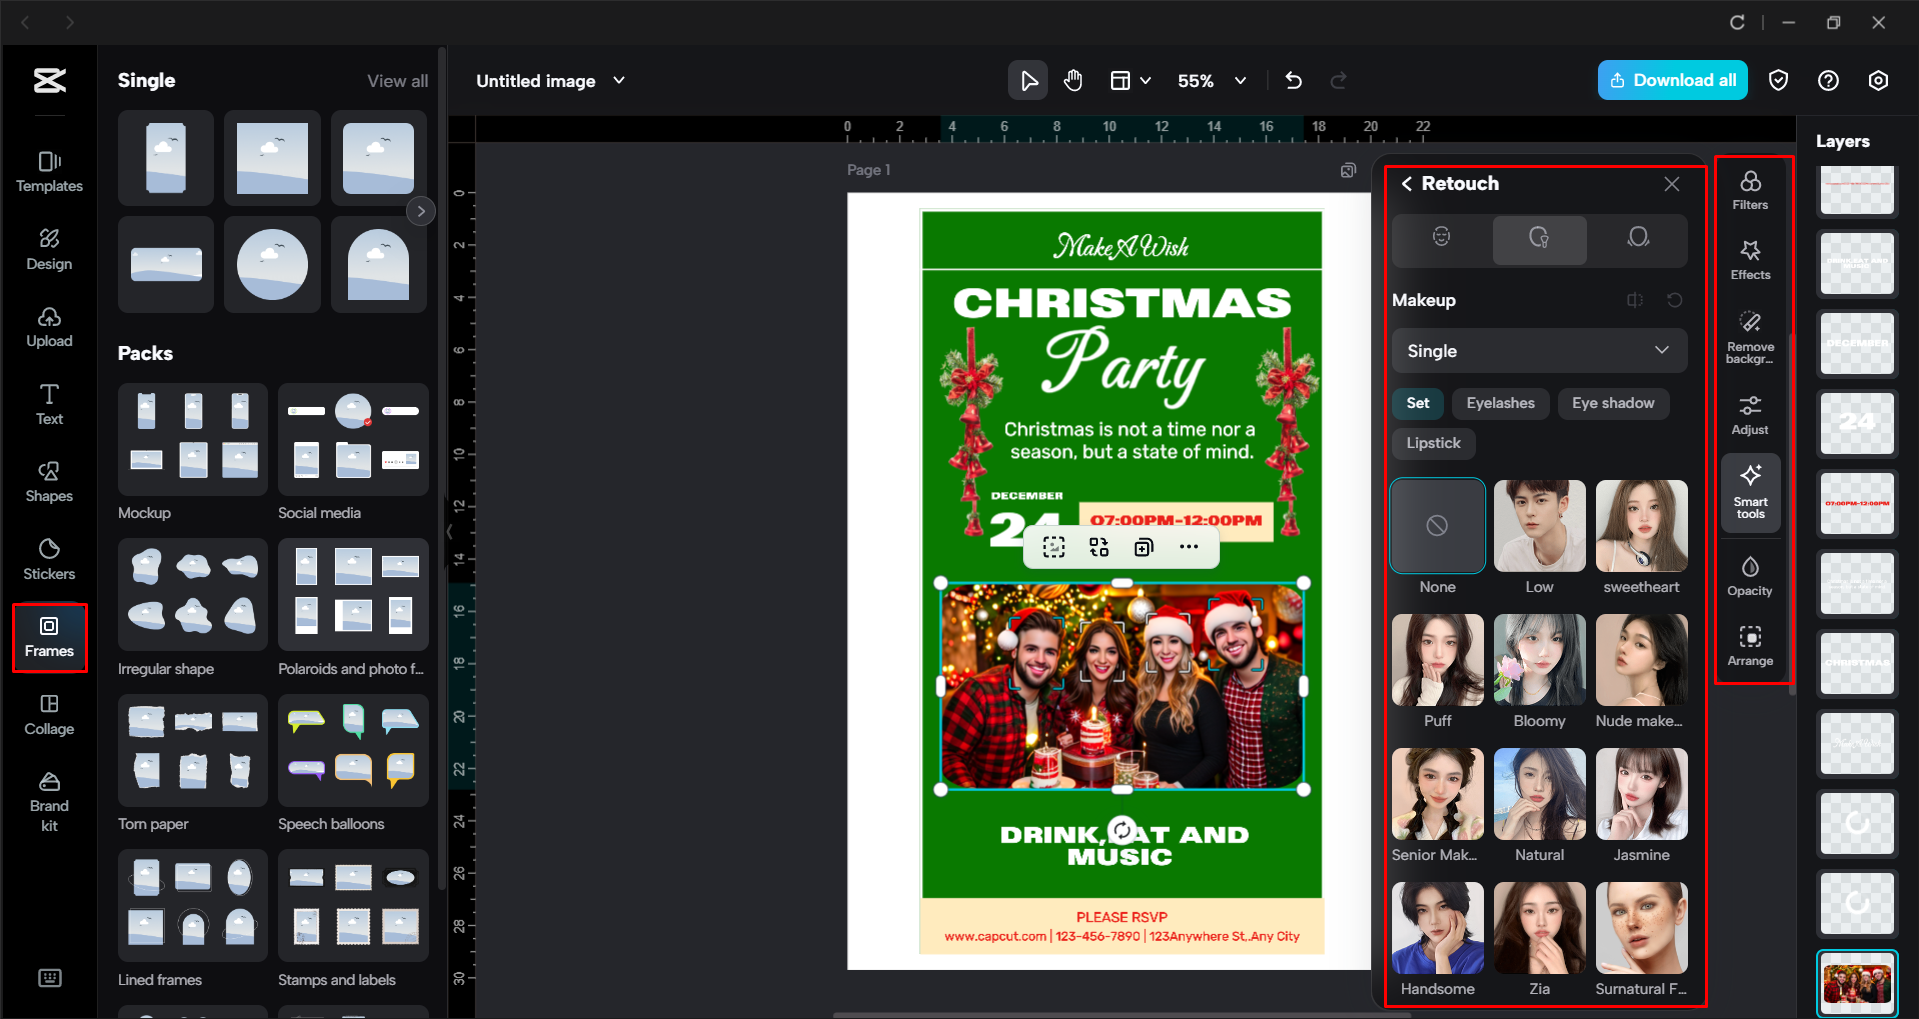Image resolution: width=1919 pixels, height=1019 pixels.
Task: Duplicate the selected image from floating toolbar
Action: [x=1144, y=547]
